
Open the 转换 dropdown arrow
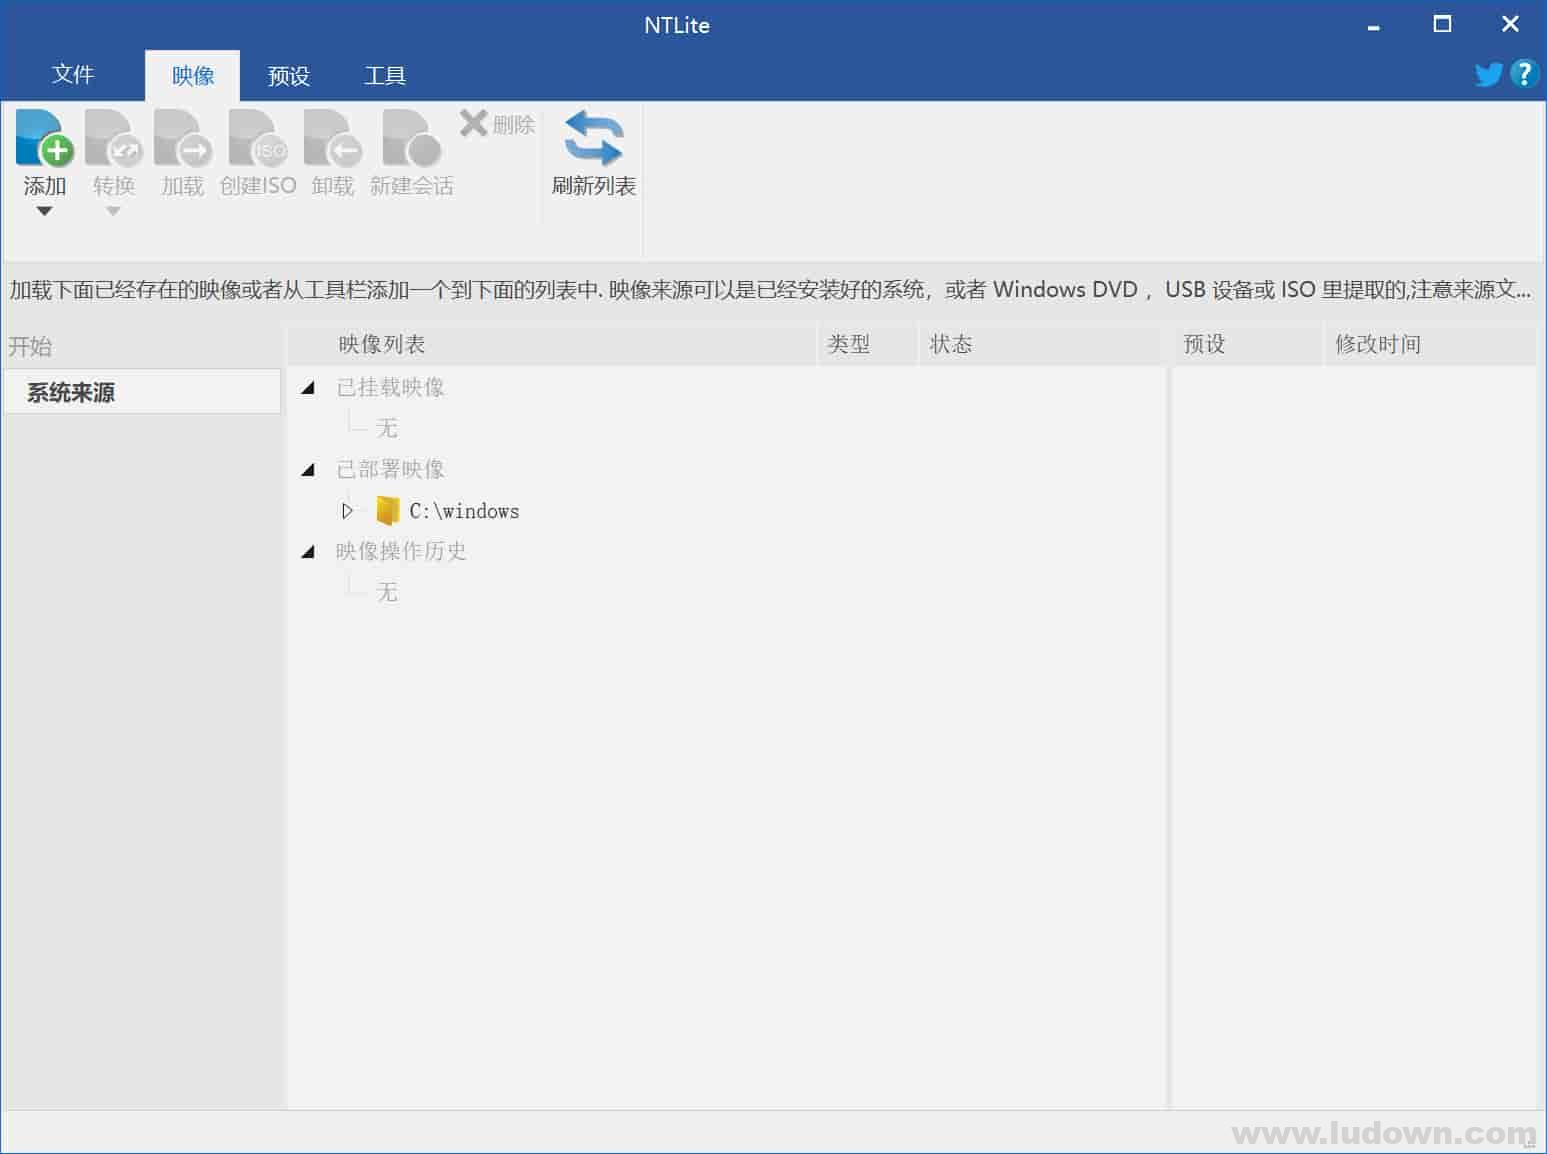tap(113, 211)
